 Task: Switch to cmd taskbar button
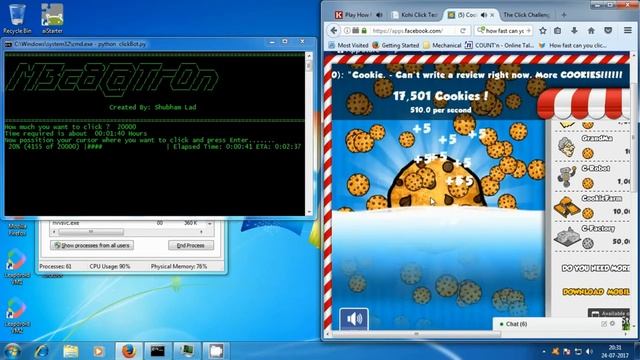point(158,351)
